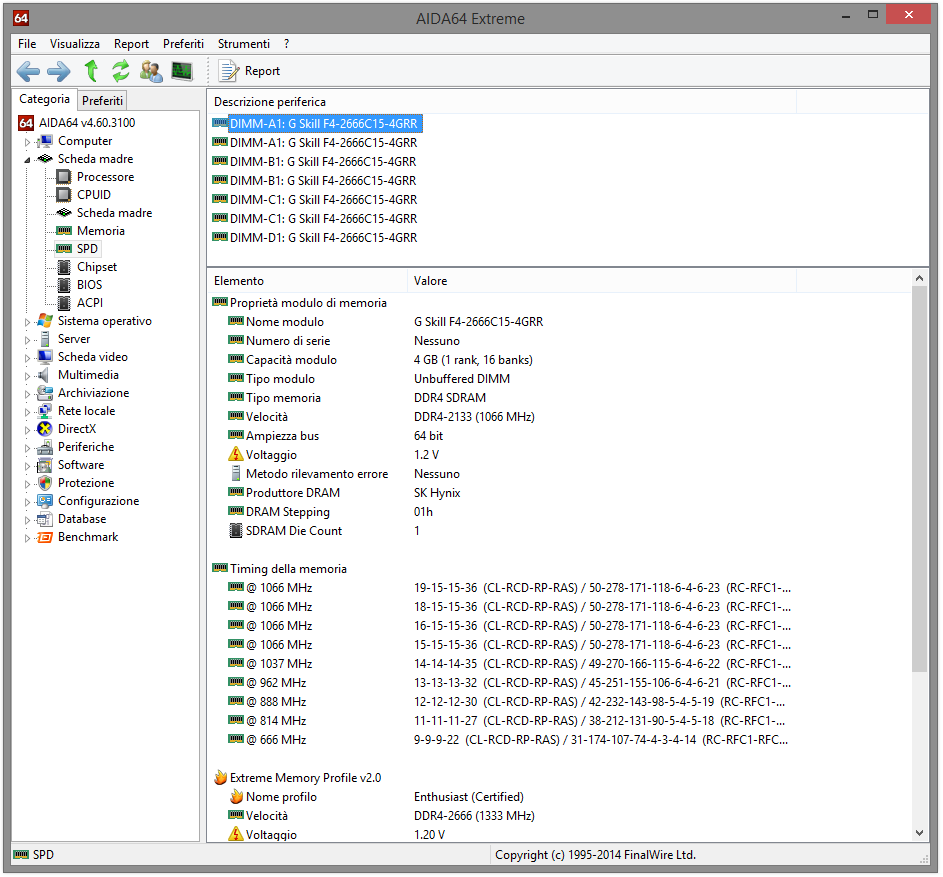
Task: Select the Memoria tree item
Action: pyautogui.click(x=100, y=231)
